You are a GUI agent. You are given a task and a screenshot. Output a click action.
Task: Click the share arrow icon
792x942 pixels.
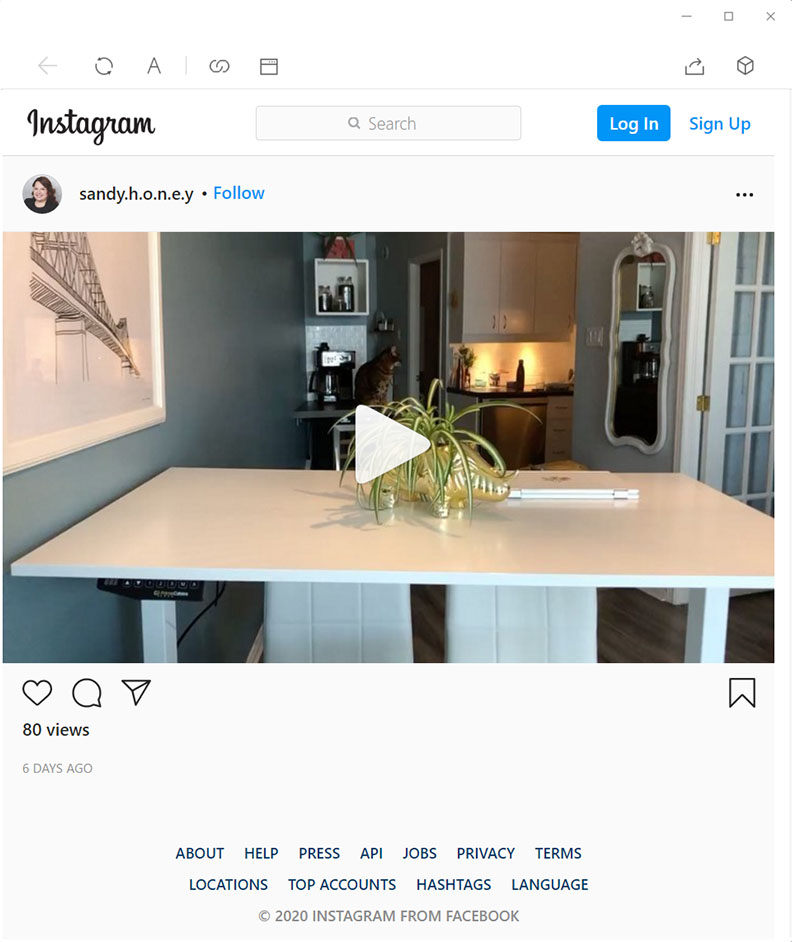(695, 65)
